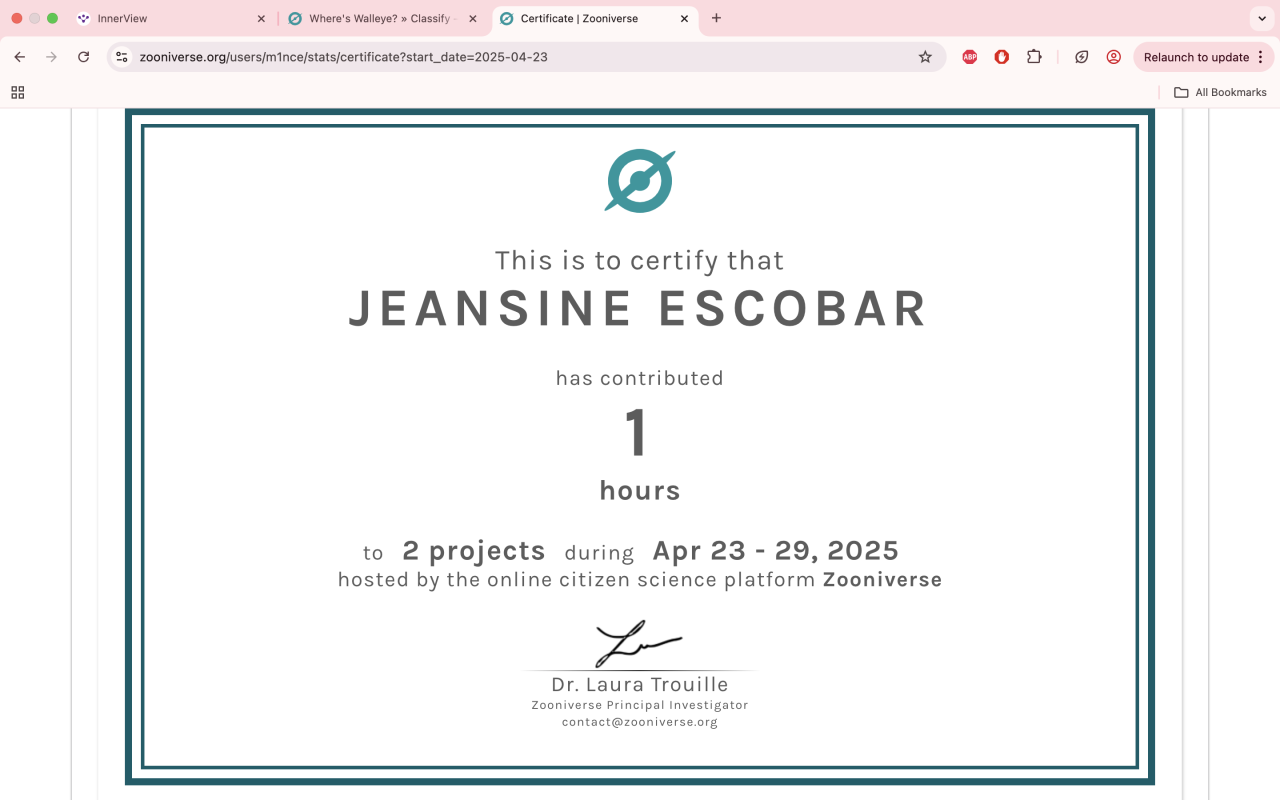
Task: Open Chrome's three-dot menu
Action: [x=1261, y=57]
